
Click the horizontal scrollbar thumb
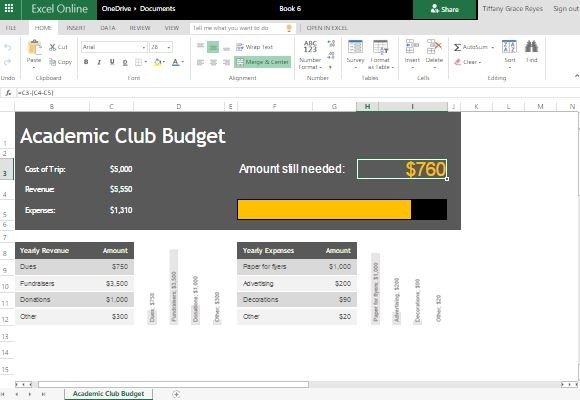pos(173,385)
